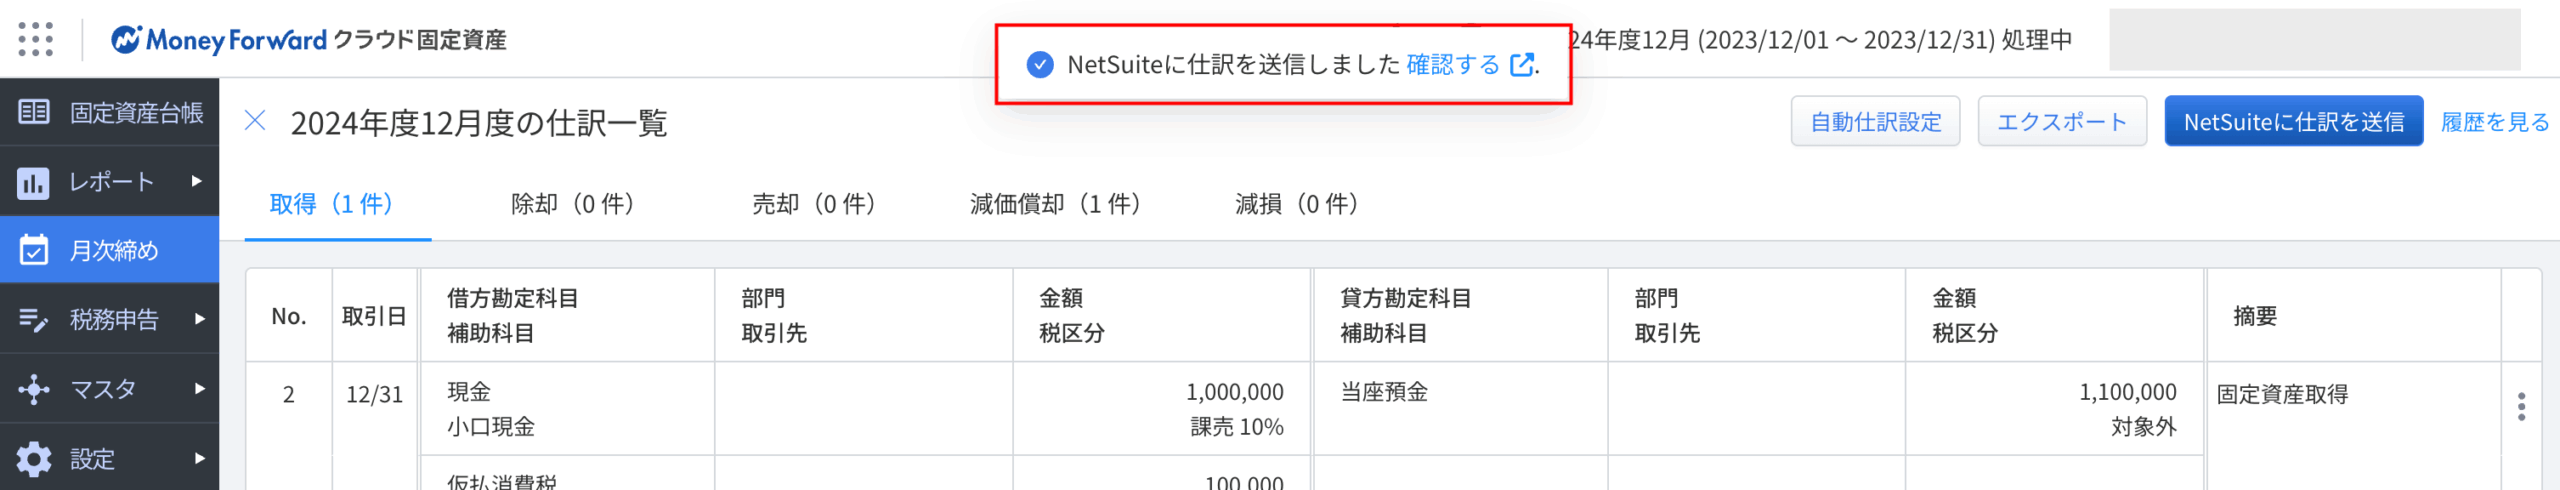Open the row's three-dot options menu
Image resolution: width=2560 pixels, height=490 pixels.
[x=2521, y=407]
